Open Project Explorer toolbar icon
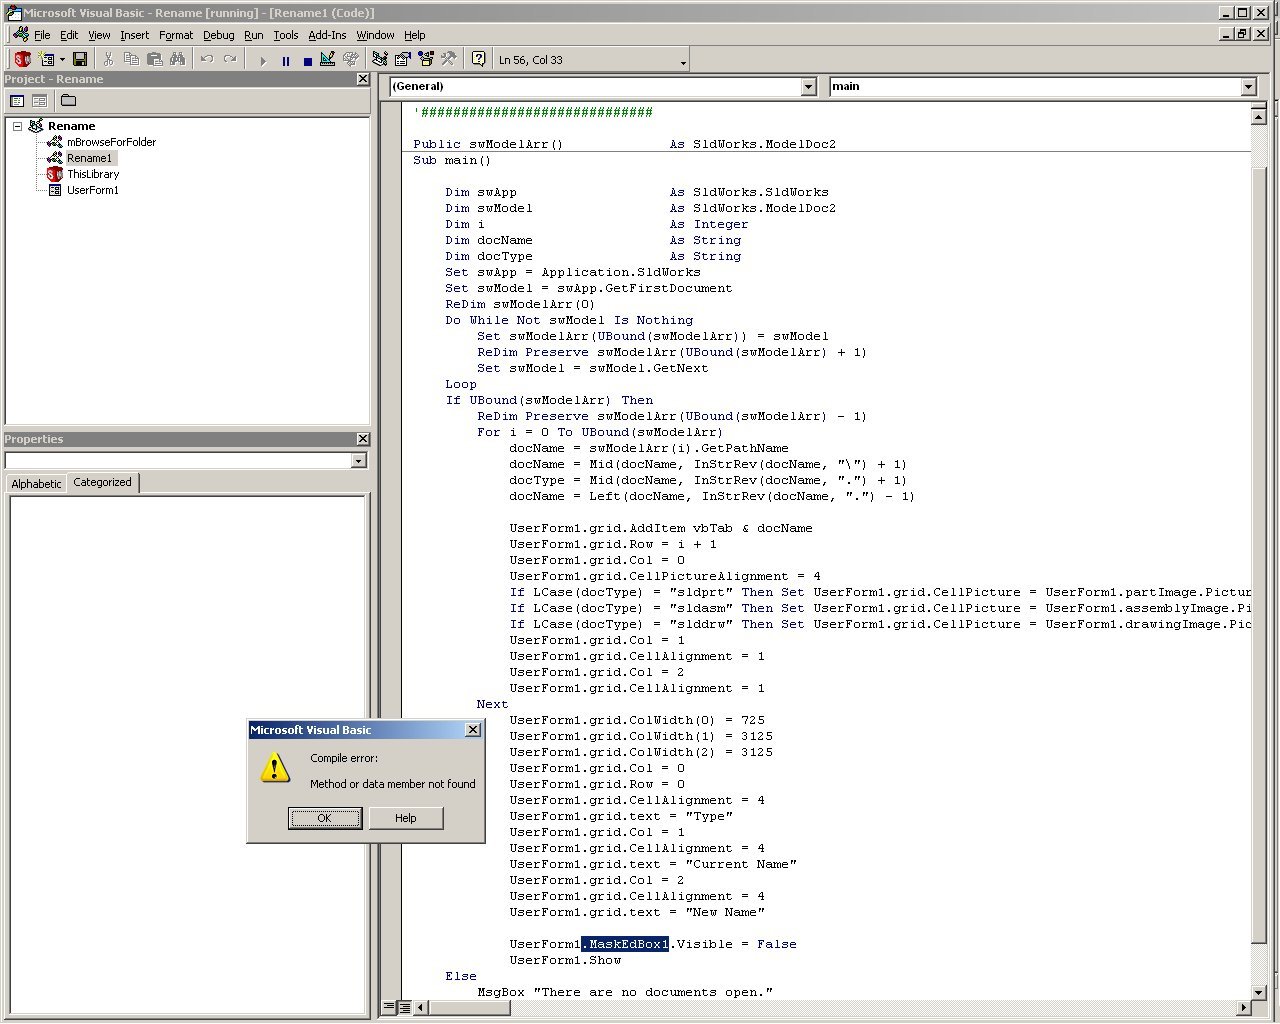1280x1024 pixels. [x=380, y=60]
